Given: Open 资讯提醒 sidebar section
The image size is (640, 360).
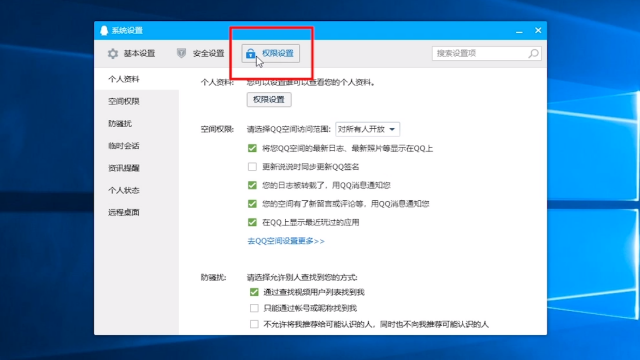Looking at the screenshot, I should pyautogui.click(x=136, y=168).
